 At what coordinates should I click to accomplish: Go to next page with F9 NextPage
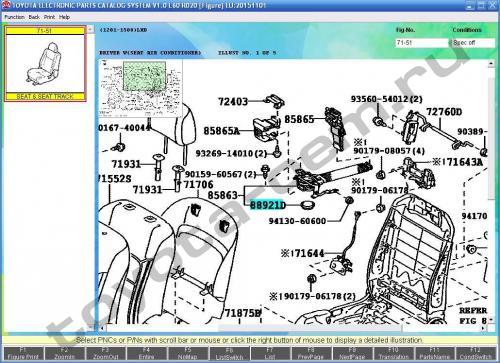352,353
